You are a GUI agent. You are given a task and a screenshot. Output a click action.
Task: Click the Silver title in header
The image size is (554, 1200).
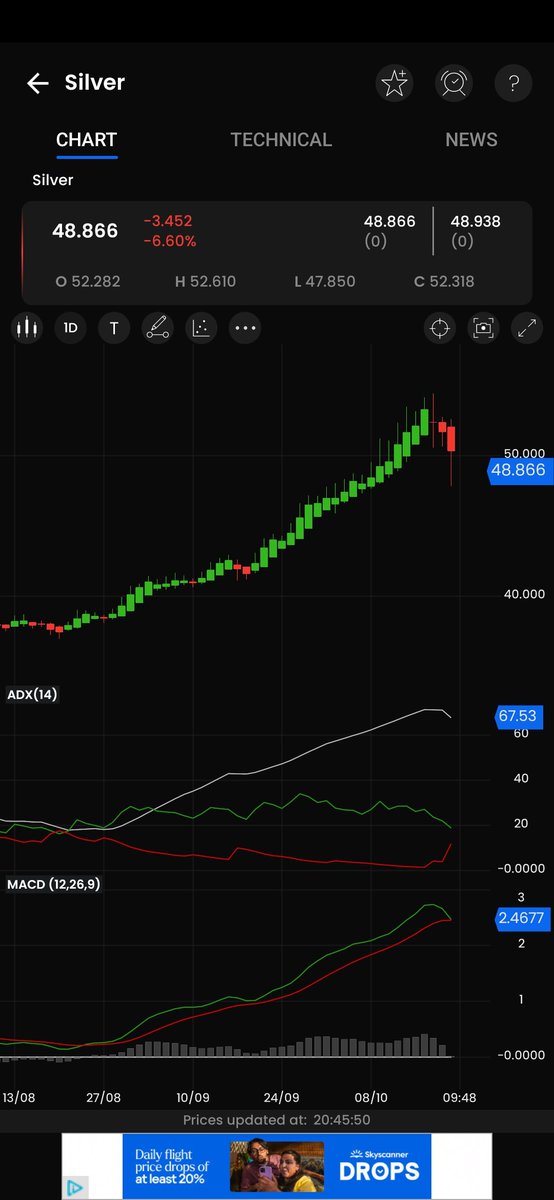pos(95,83)
